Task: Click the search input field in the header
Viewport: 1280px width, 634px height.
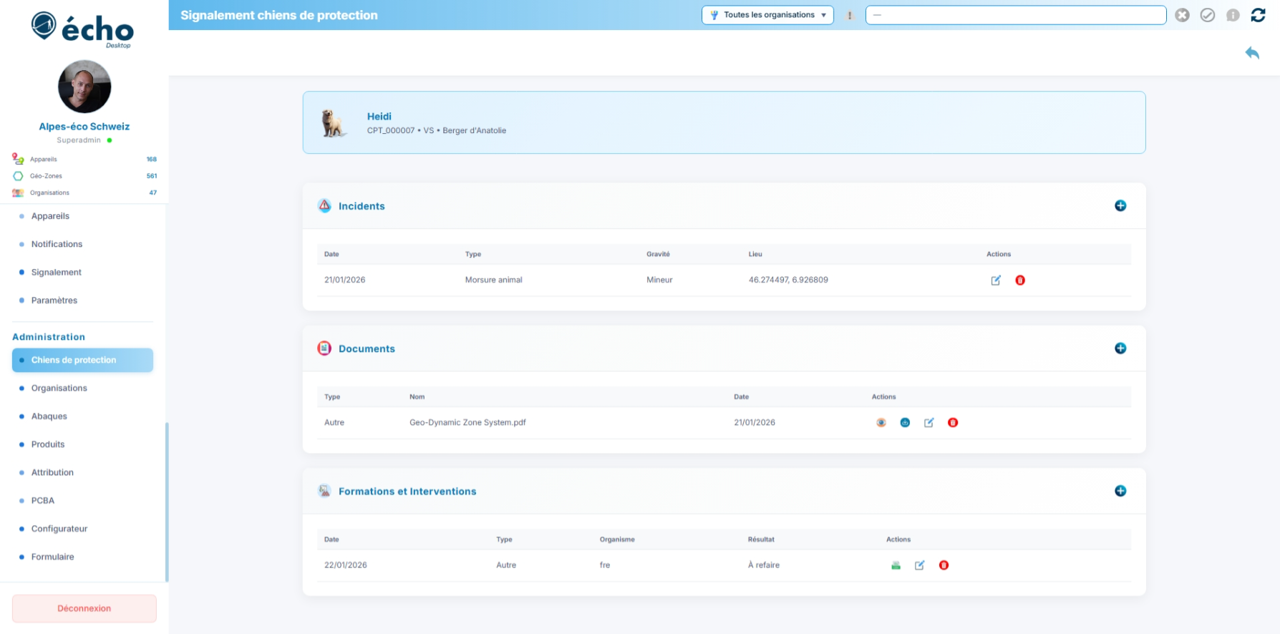Action: 1015,15
